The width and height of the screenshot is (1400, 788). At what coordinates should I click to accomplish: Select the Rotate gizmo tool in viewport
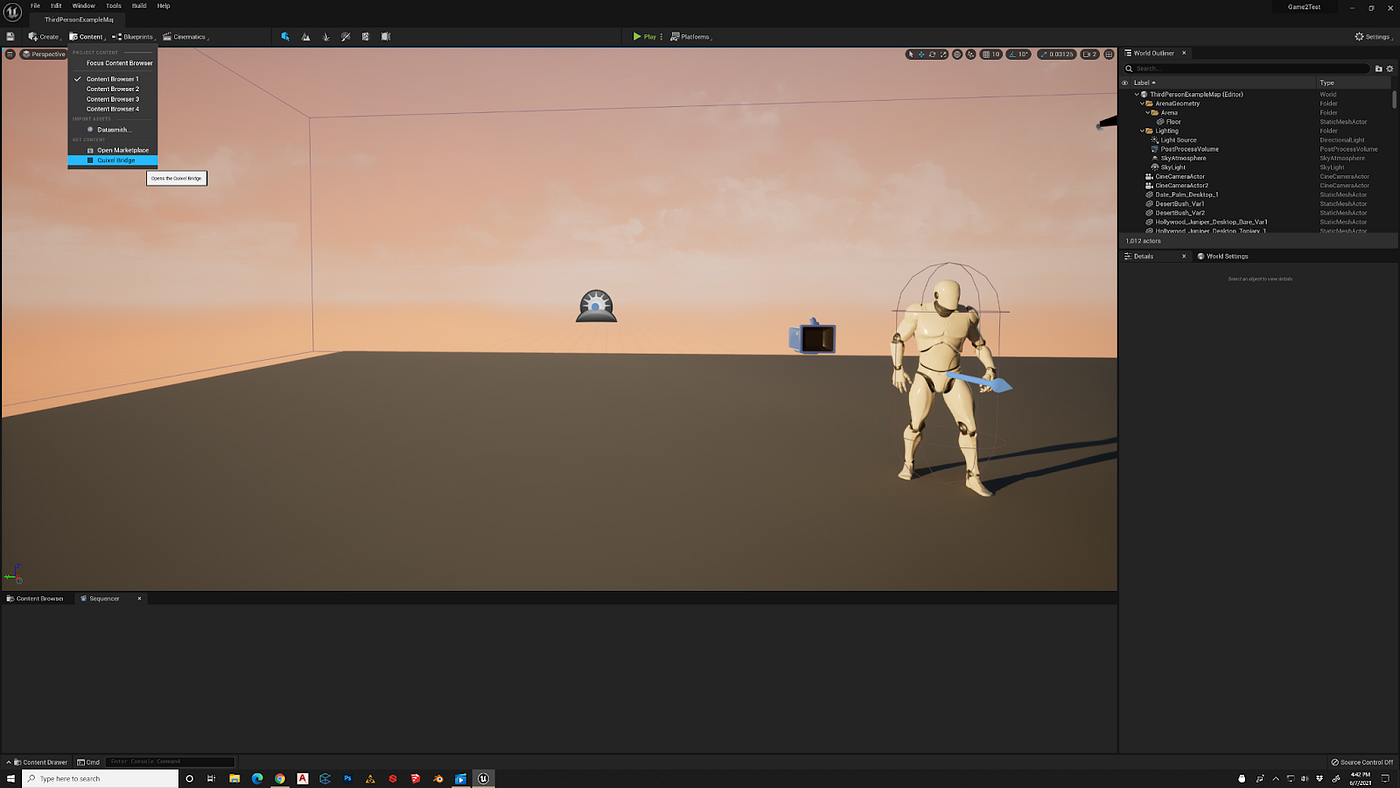click(932, 54)
